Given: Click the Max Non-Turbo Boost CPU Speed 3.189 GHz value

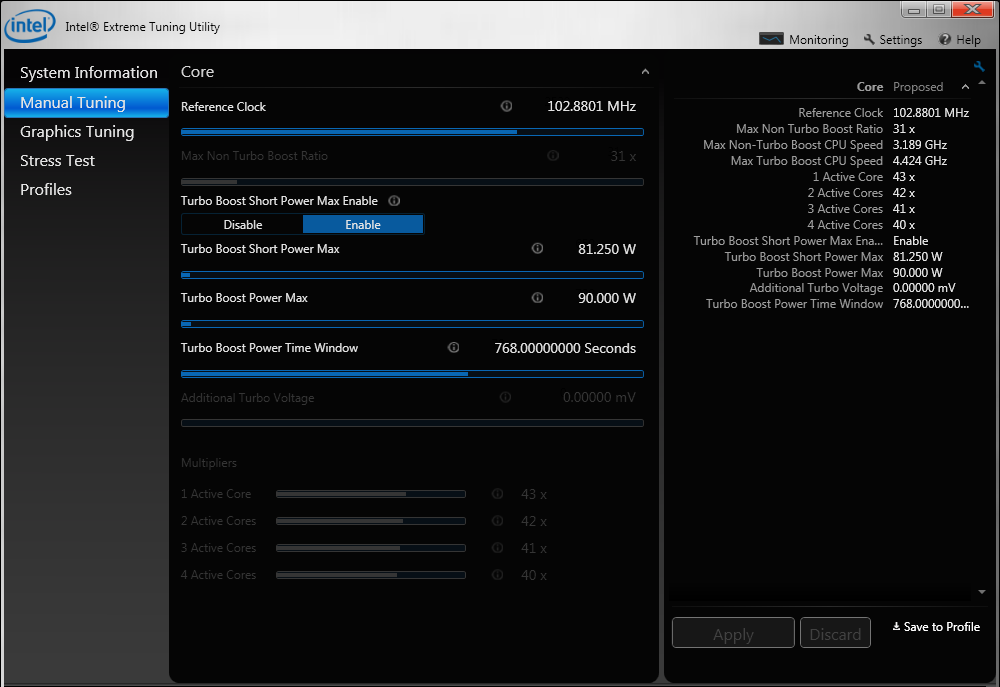Looking at the screenshot, I should 920,145.
